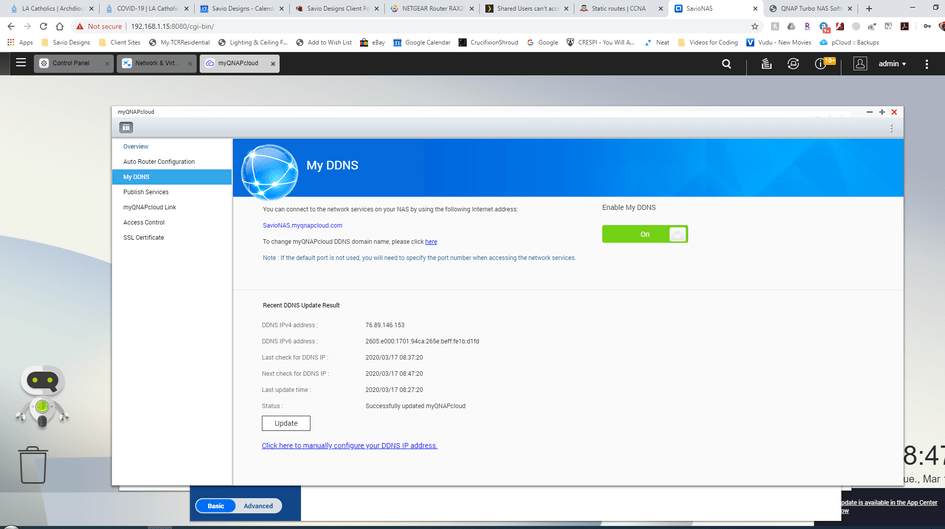Select the Basic mode toggle
Image resolution: width=945 pixels, height=529 pixels.
click(x=216, y=506)
